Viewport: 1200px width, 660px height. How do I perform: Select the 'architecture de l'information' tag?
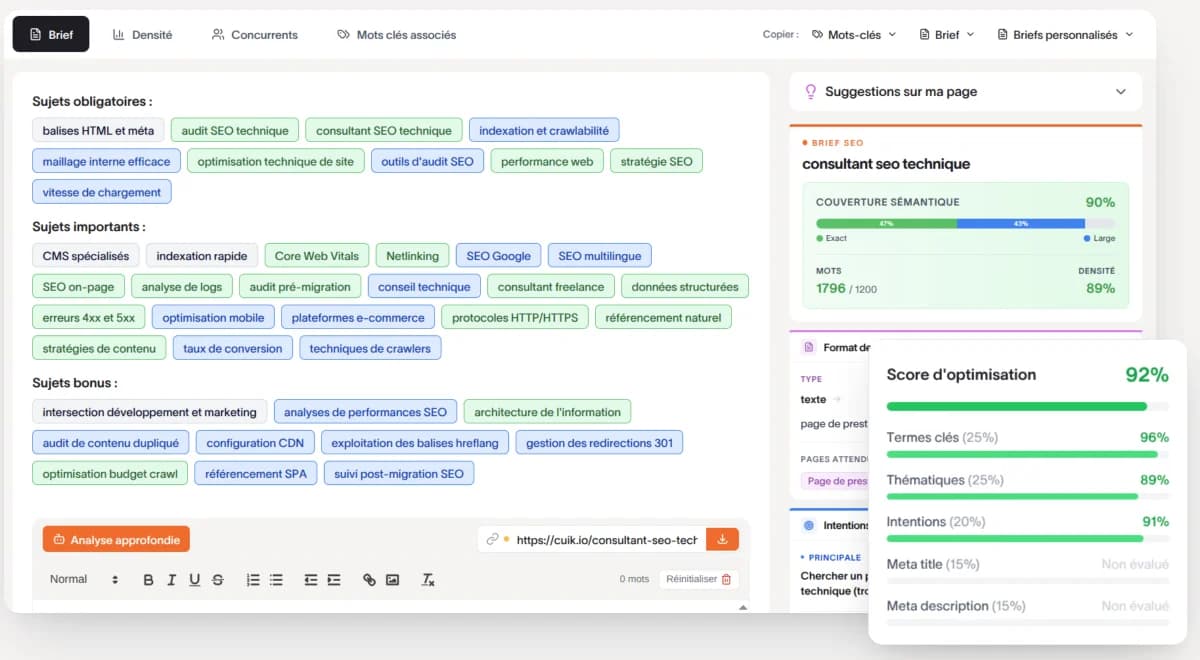point(547,412)
